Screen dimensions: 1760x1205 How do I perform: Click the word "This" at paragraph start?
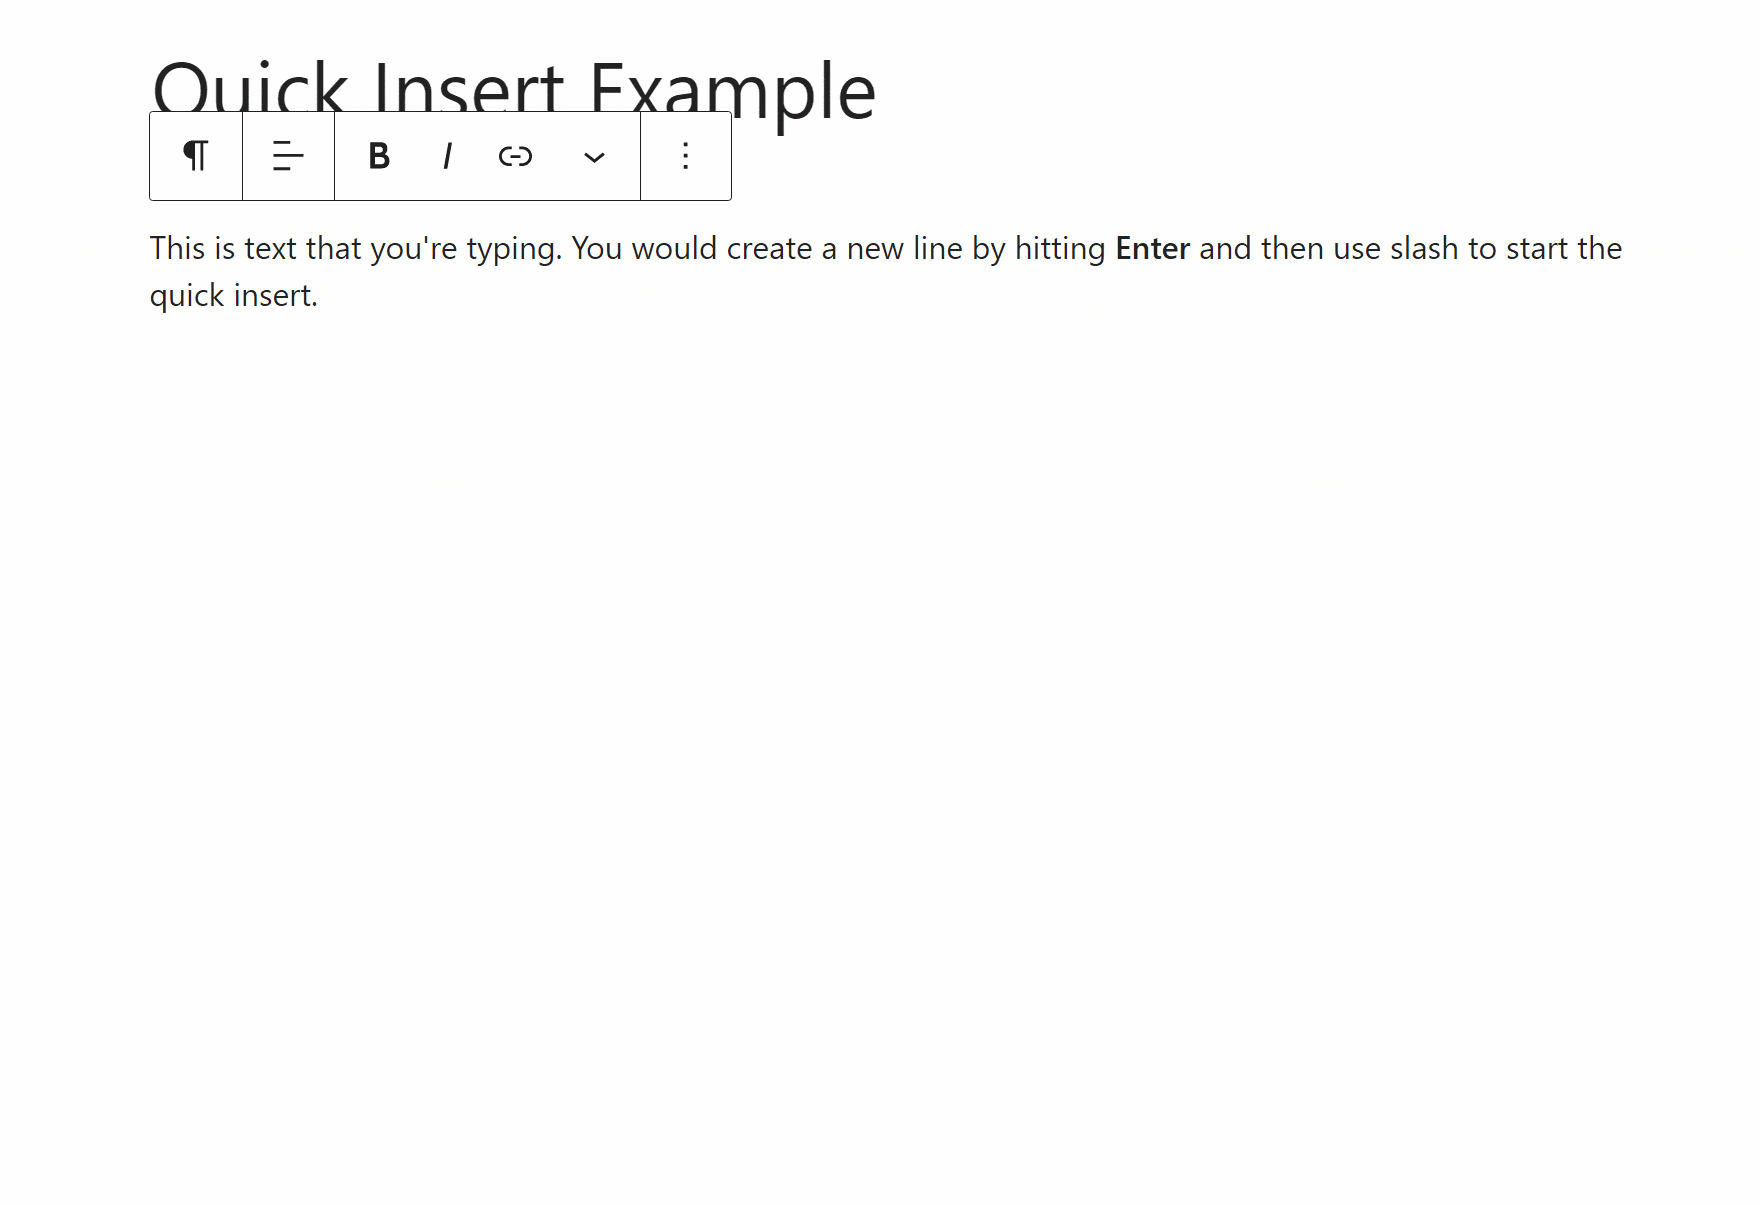177,248
